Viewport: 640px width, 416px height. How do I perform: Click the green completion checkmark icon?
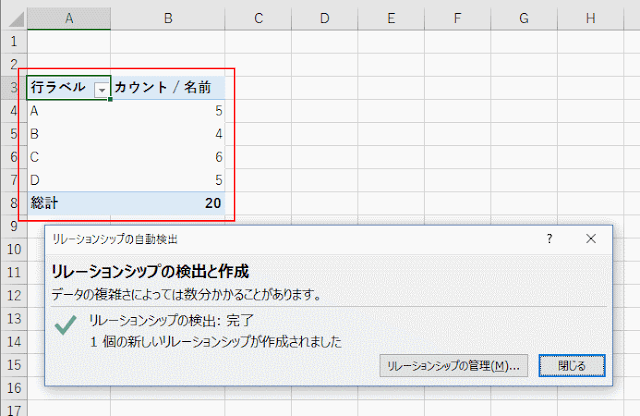coord(66,325)
